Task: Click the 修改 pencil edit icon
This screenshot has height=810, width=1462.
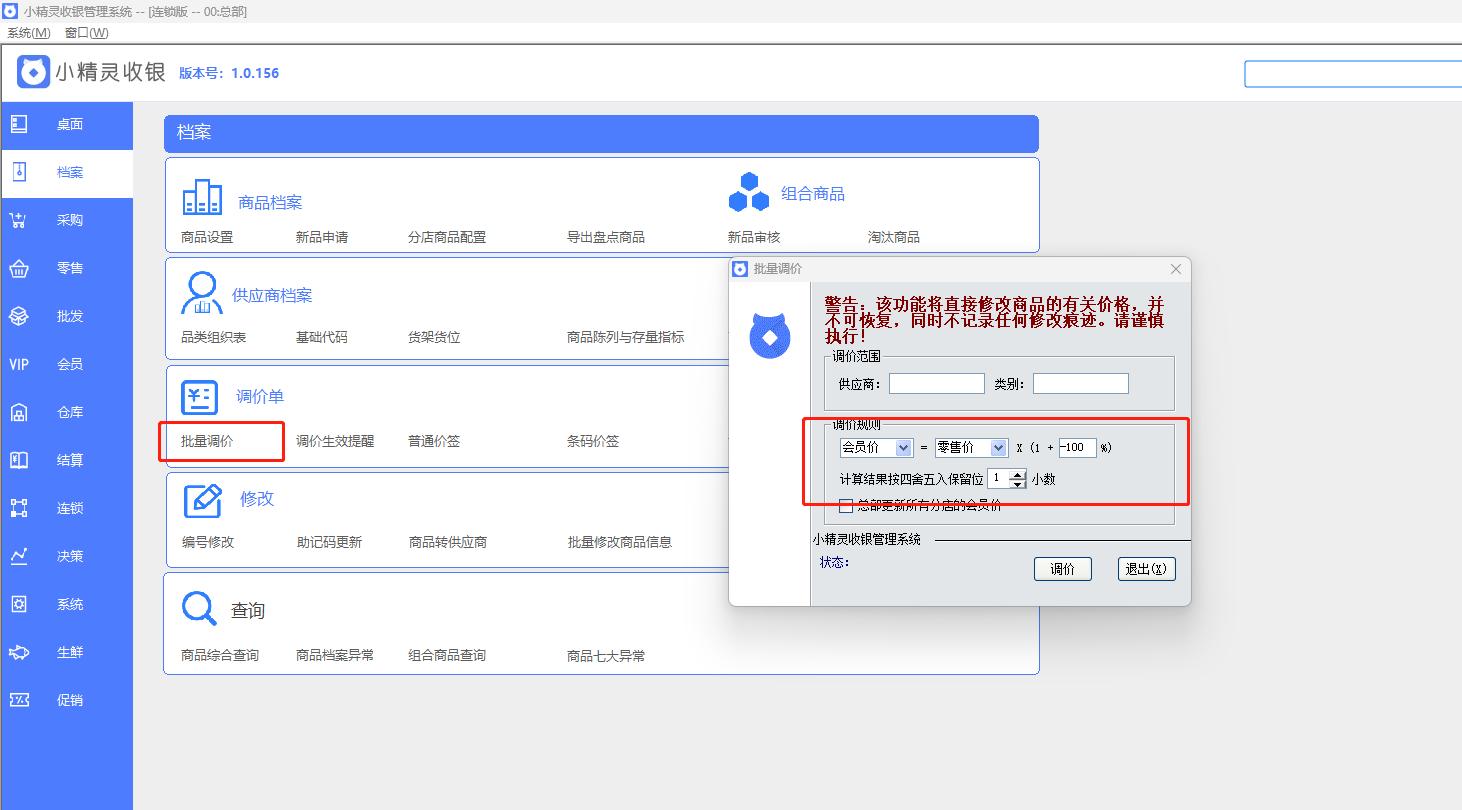Action: click(x=203, y=500)
